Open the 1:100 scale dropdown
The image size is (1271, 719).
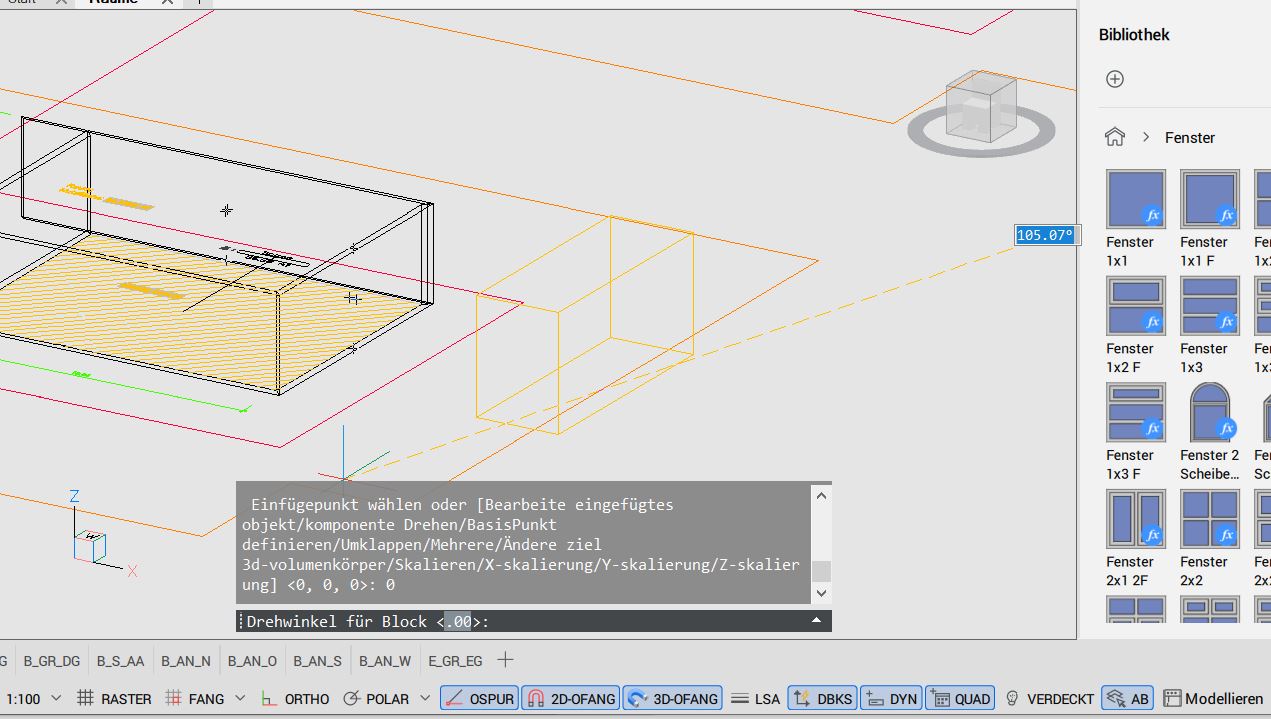click(56, 698)
